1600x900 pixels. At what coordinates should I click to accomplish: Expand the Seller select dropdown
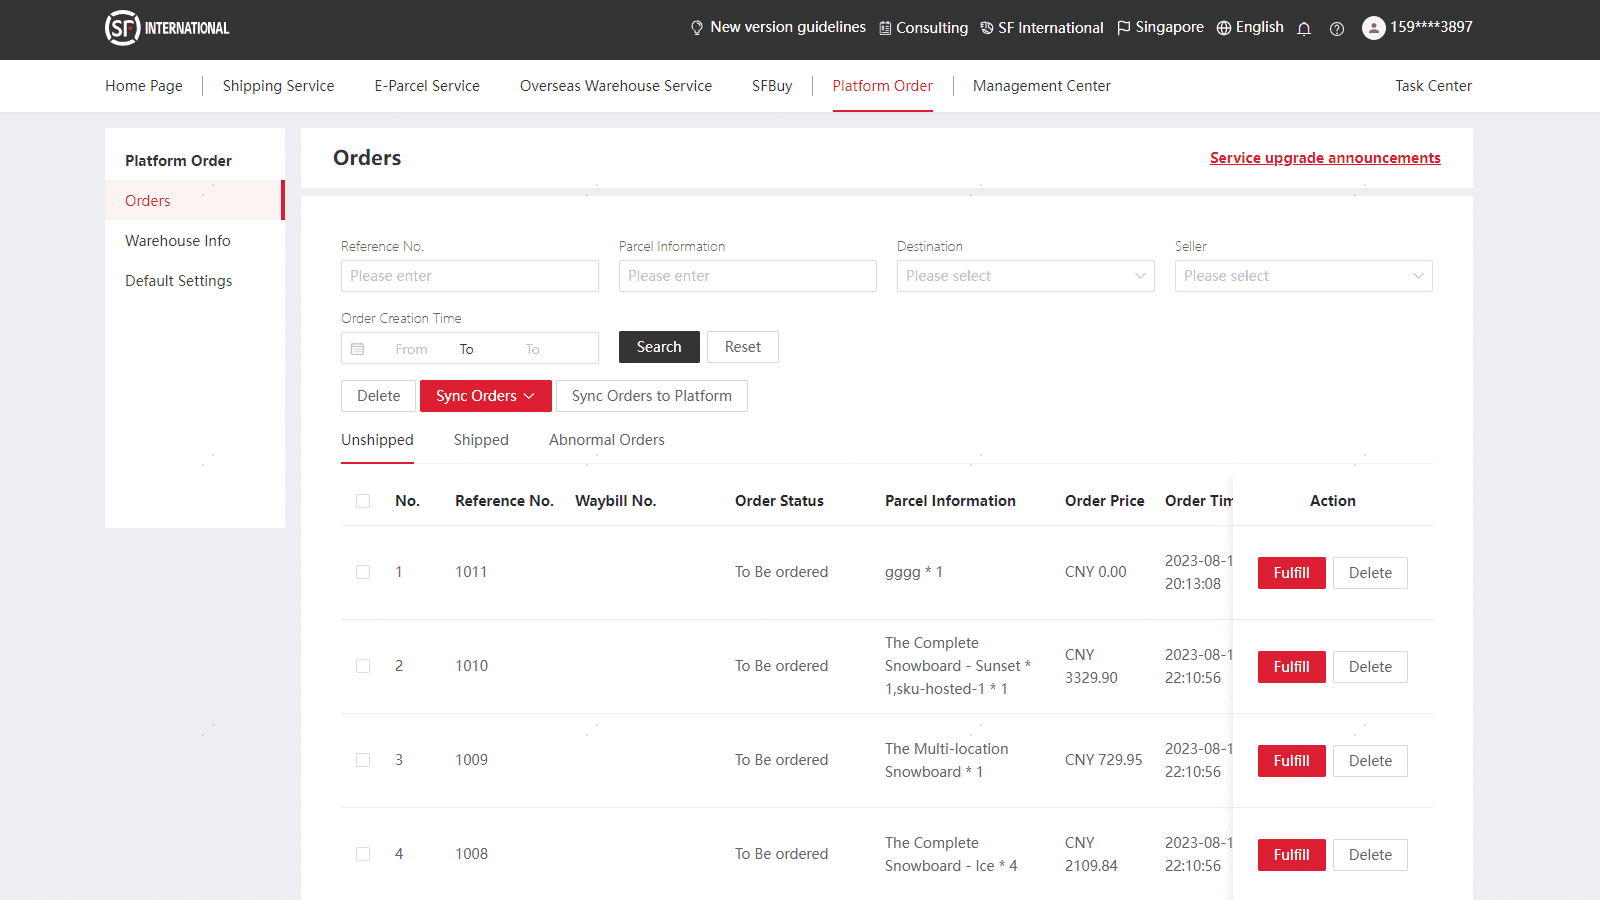1303,276
